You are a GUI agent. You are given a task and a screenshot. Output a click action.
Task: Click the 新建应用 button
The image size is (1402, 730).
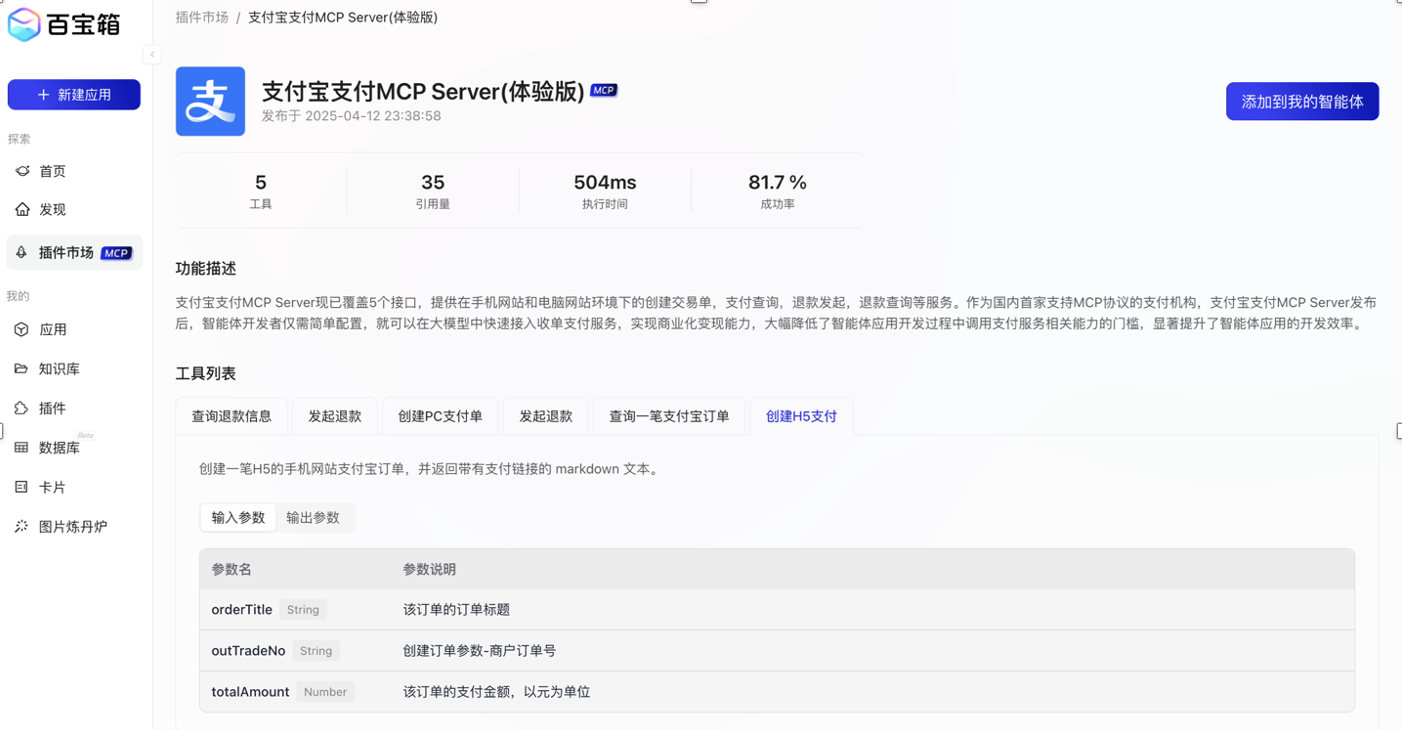click(x=74, y=95)
